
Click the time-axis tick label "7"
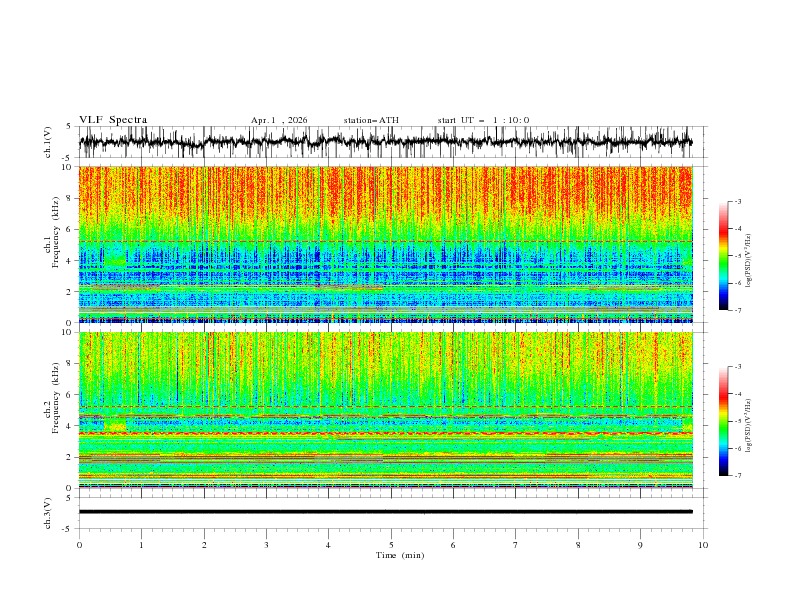[x=515, y=545]
